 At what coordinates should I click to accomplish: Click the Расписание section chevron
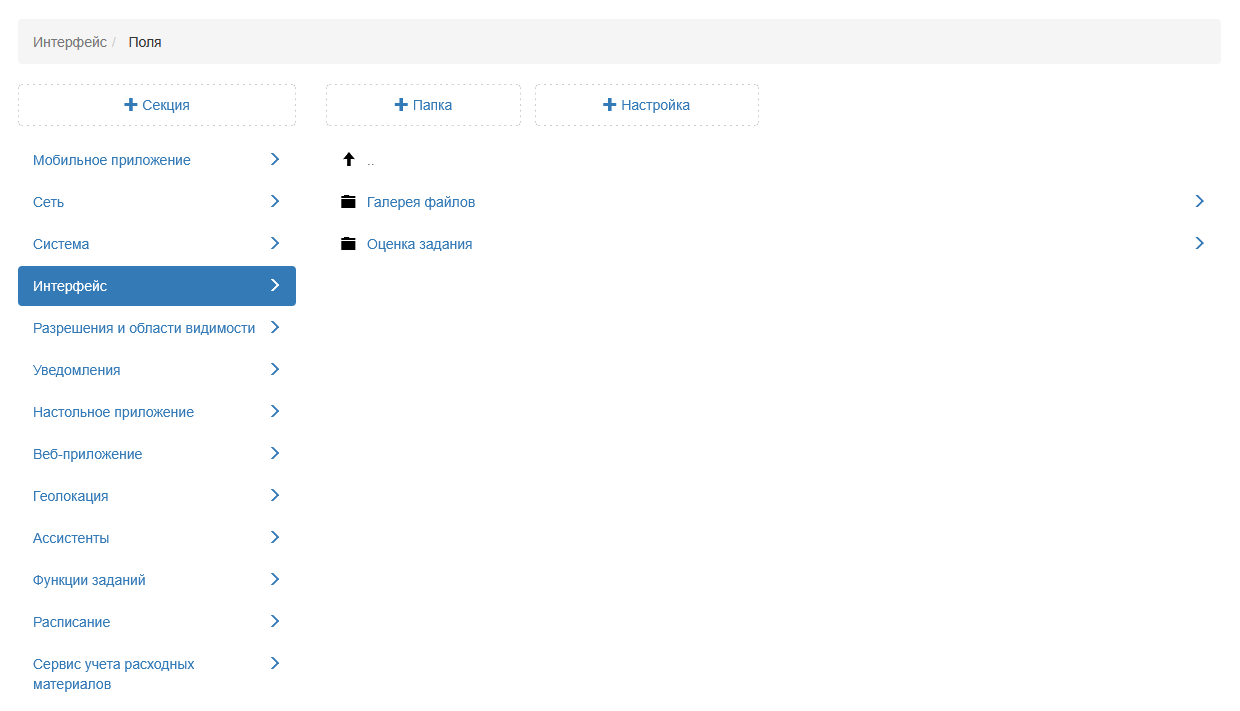[275, 622]
